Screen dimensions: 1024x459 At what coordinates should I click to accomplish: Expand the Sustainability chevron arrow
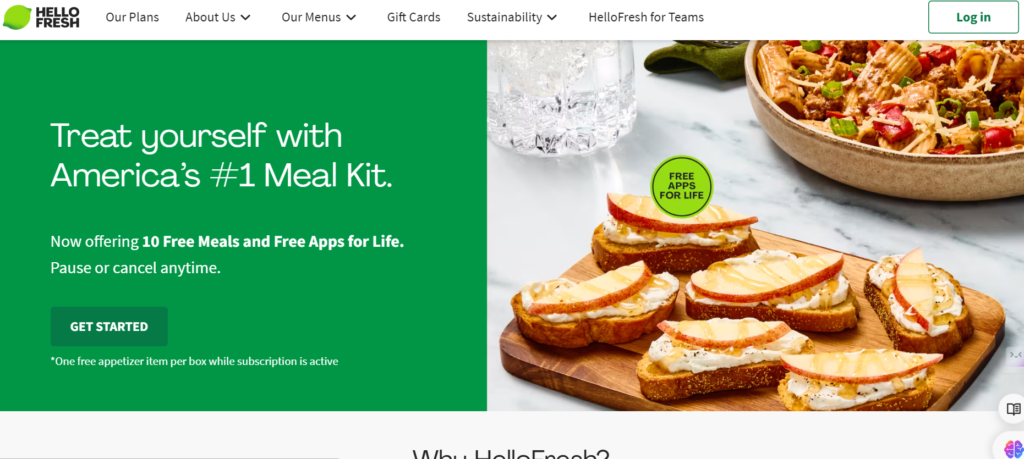[552, 18]
